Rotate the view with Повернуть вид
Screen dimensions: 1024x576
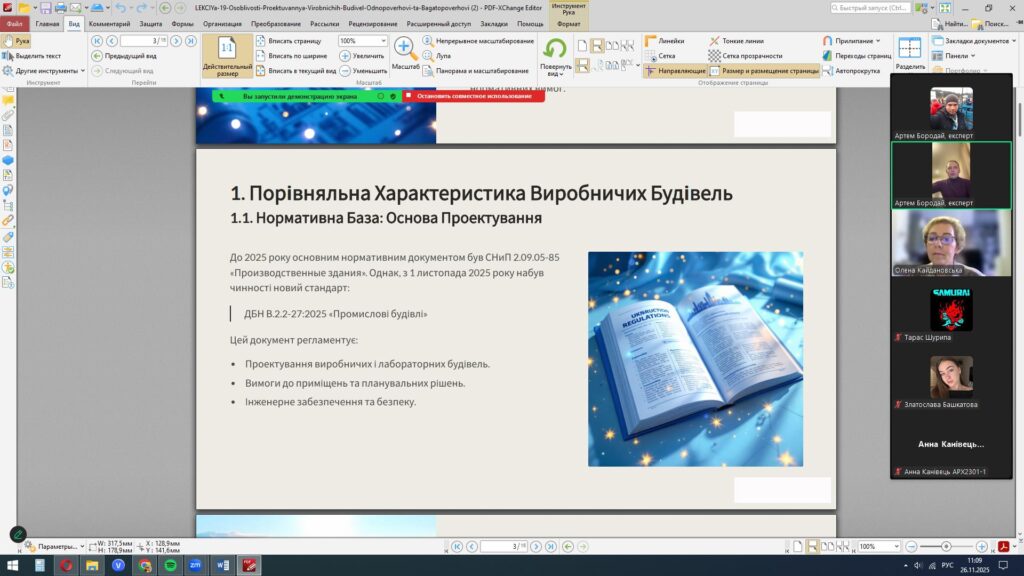click(555, 56)
